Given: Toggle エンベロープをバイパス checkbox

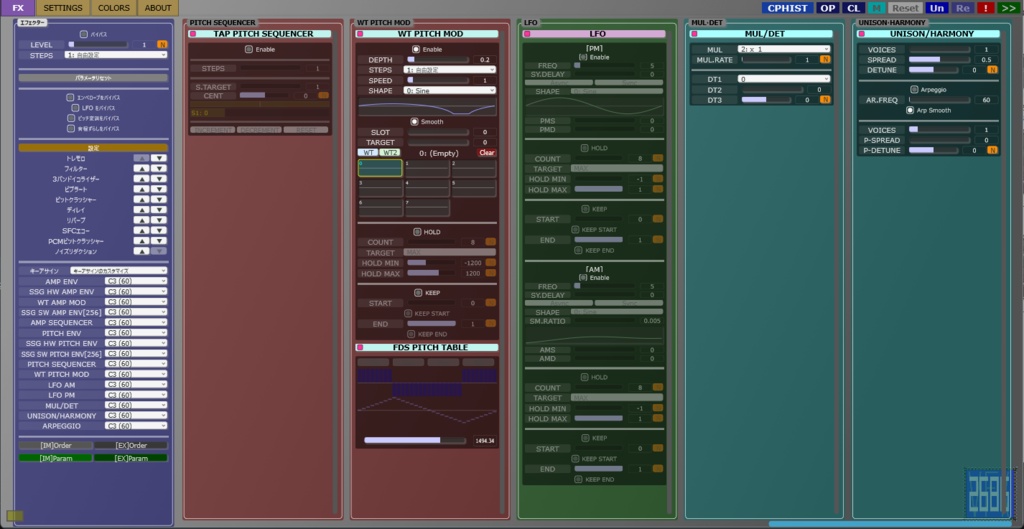Looking at the screenshot, I should point(71,97).
